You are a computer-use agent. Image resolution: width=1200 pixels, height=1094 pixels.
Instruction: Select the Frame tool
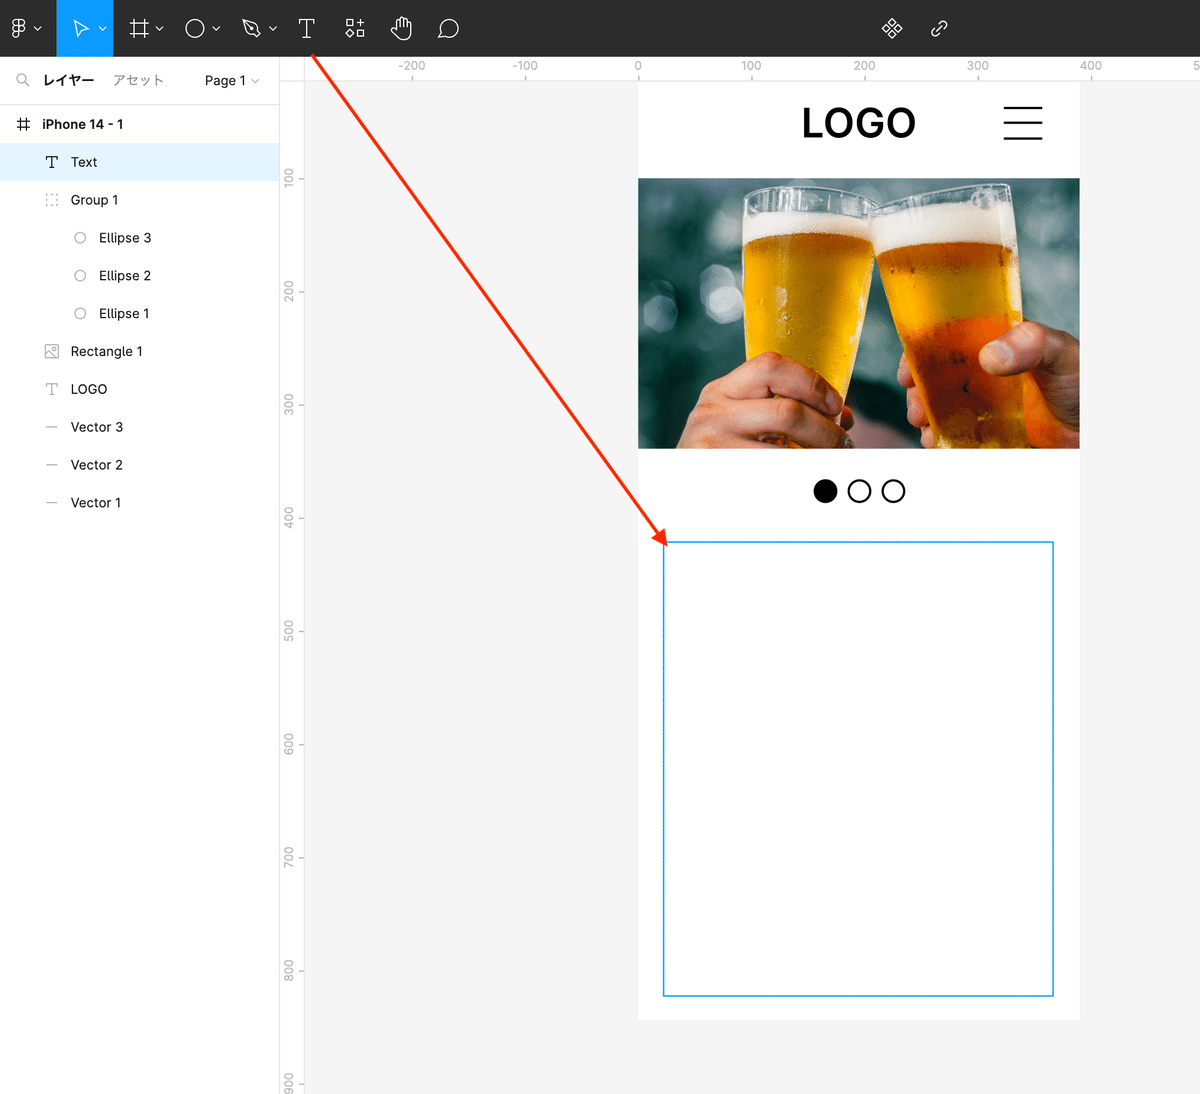[x=139, y=28]
